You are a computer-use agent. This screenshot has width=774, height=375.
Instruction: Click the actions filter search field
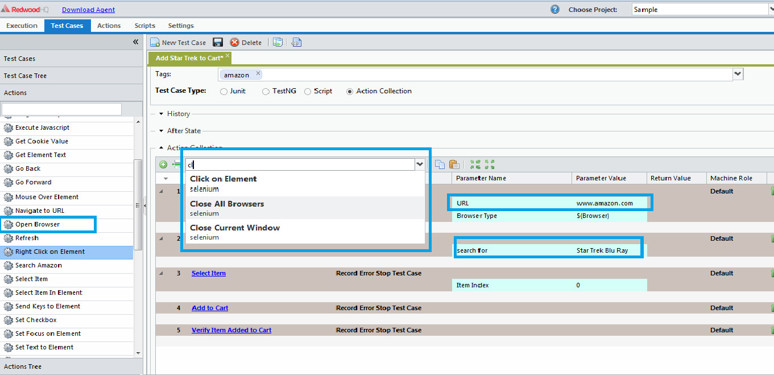(62, 109)
